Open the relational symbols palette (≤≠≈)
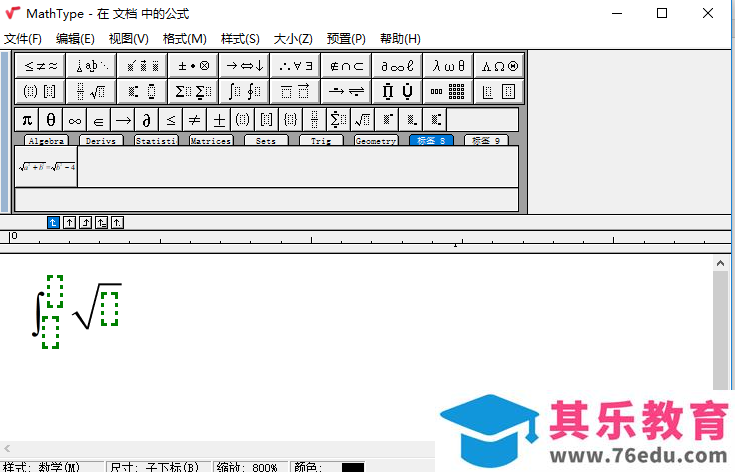The image size is (735, 472). coord(40,66)
